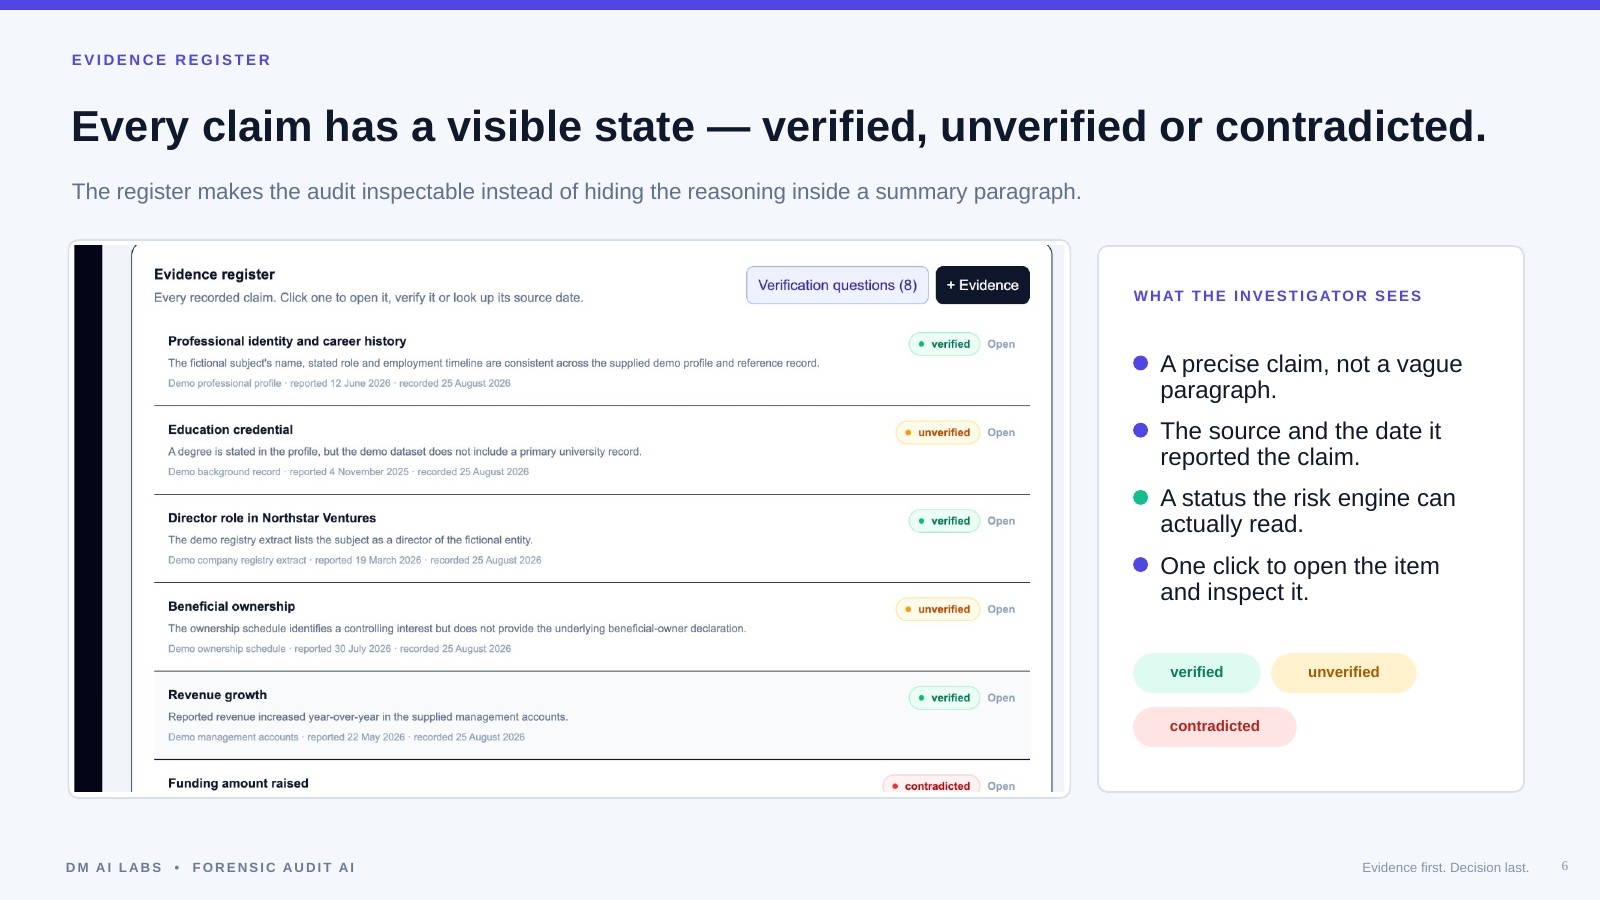The height and width of the screenshot is (900, 1600).
Task: Click the Revenue growth claim title
Action: (x=217, y=695)
